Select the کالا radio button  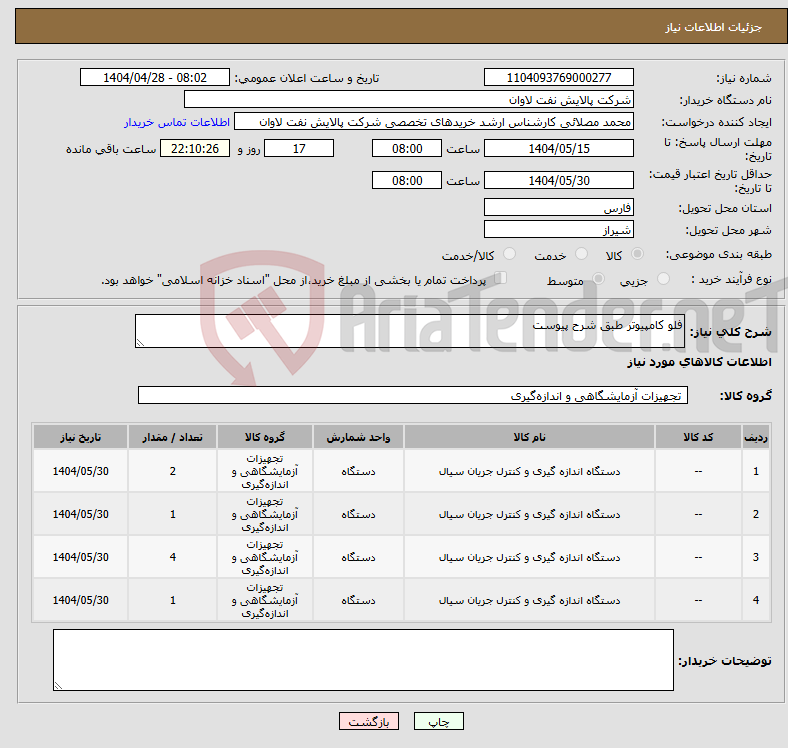637,254
